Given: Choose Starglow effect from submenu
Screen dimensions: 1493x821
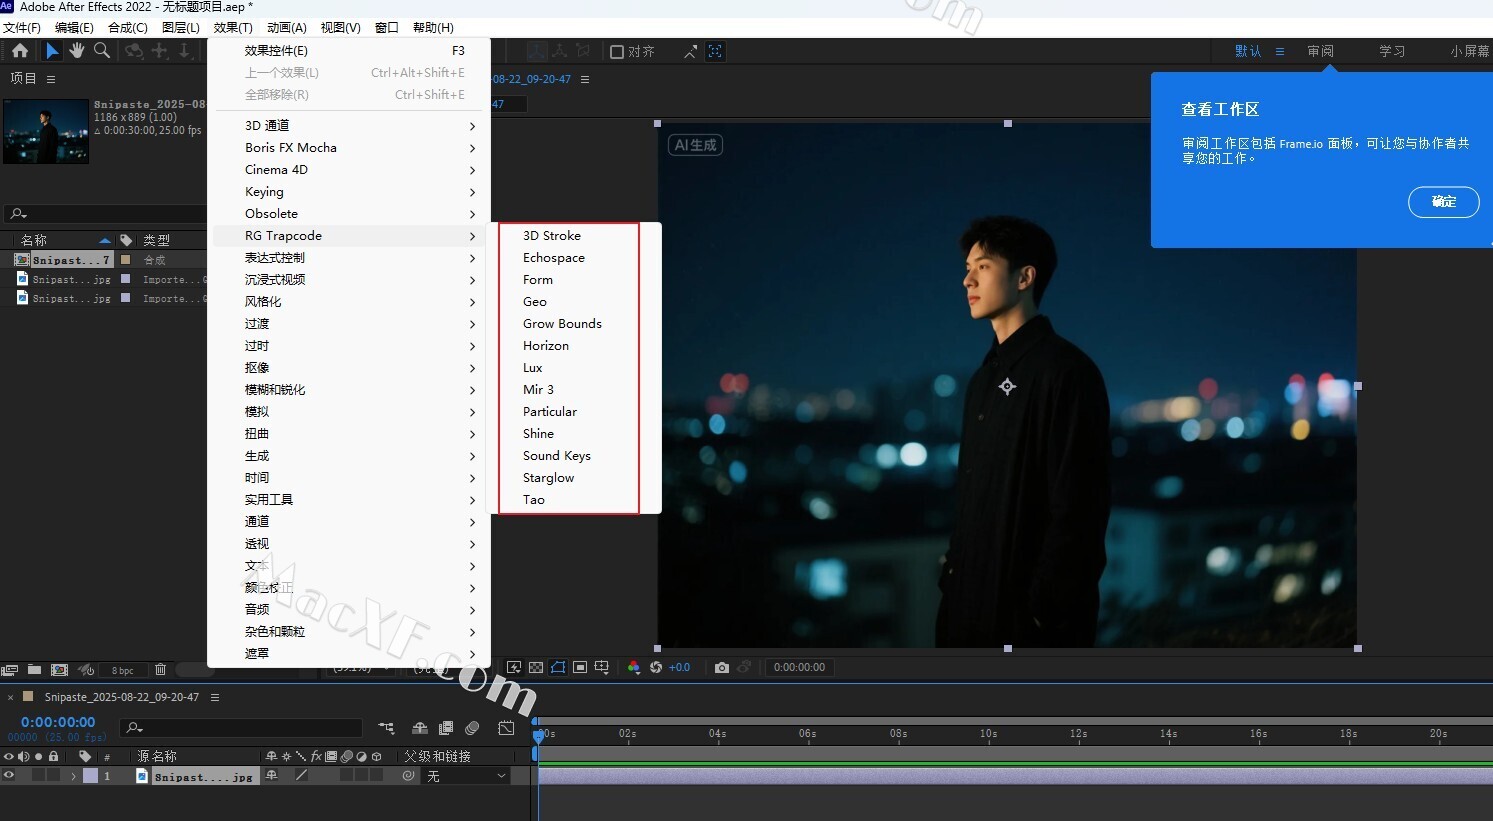Looking at the screenshot, I should [x=548, y=478].
